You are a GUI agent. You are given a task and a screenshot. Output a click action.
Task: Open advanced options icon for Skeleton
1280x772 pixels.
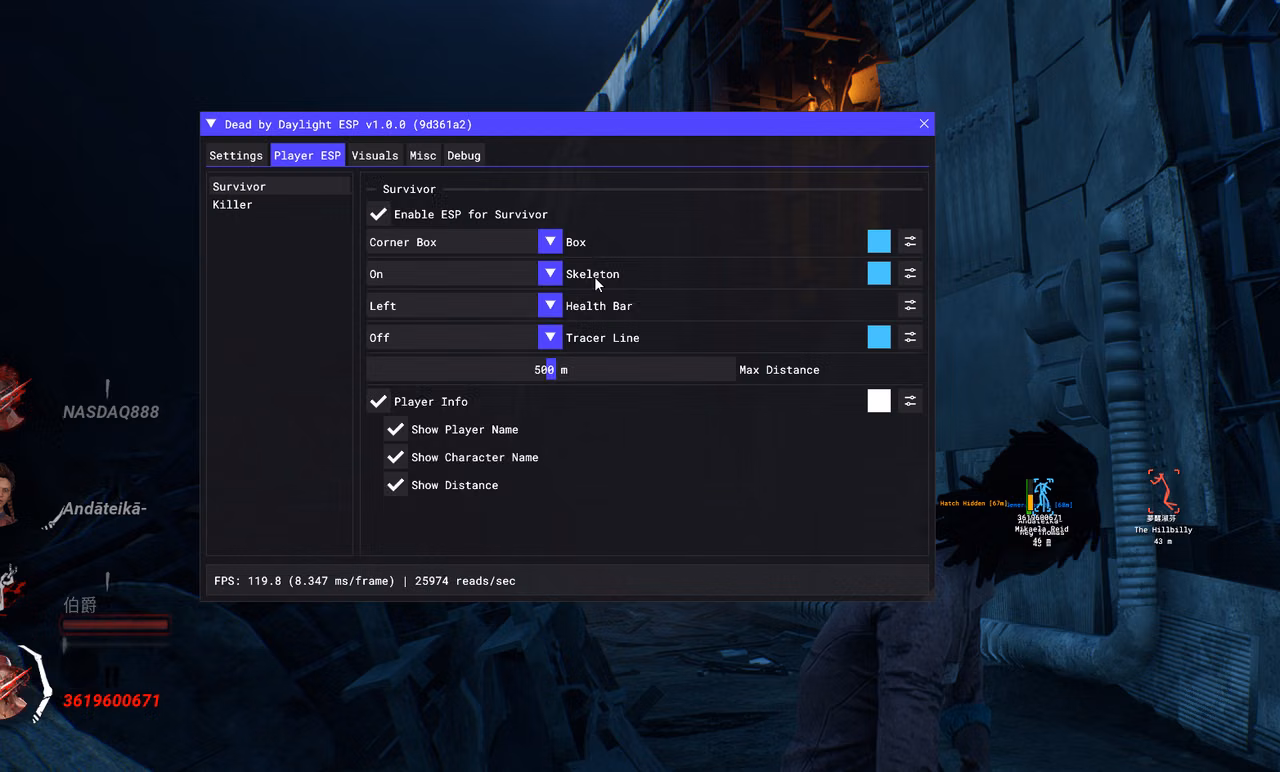tap(910, 274)
